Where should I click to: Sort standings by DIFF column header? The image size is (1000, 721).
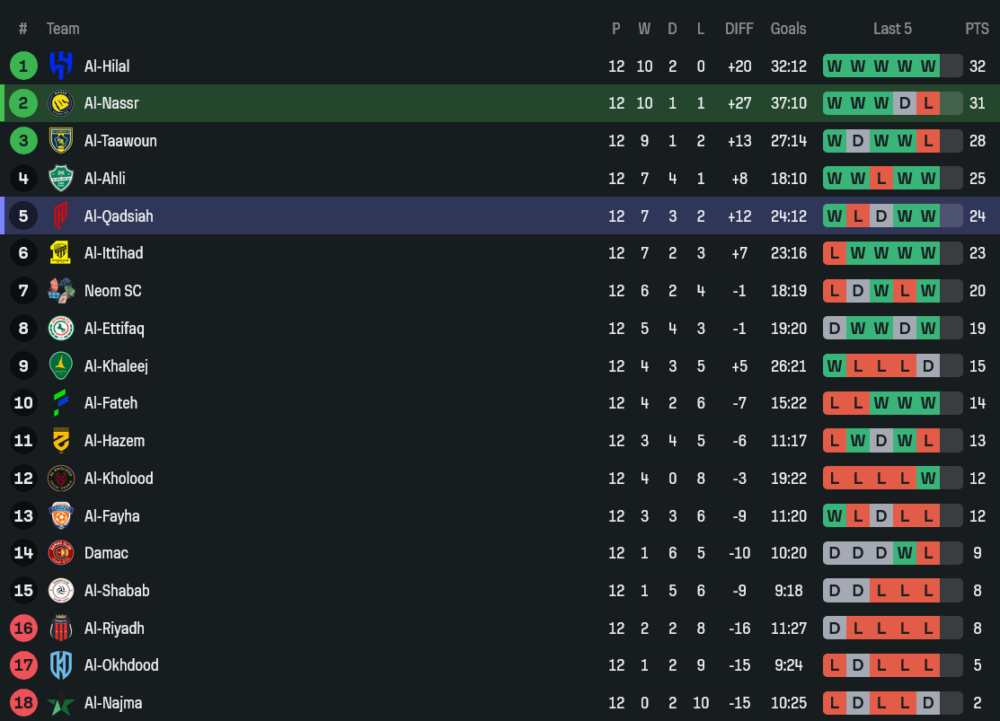(x=739, y=29)
